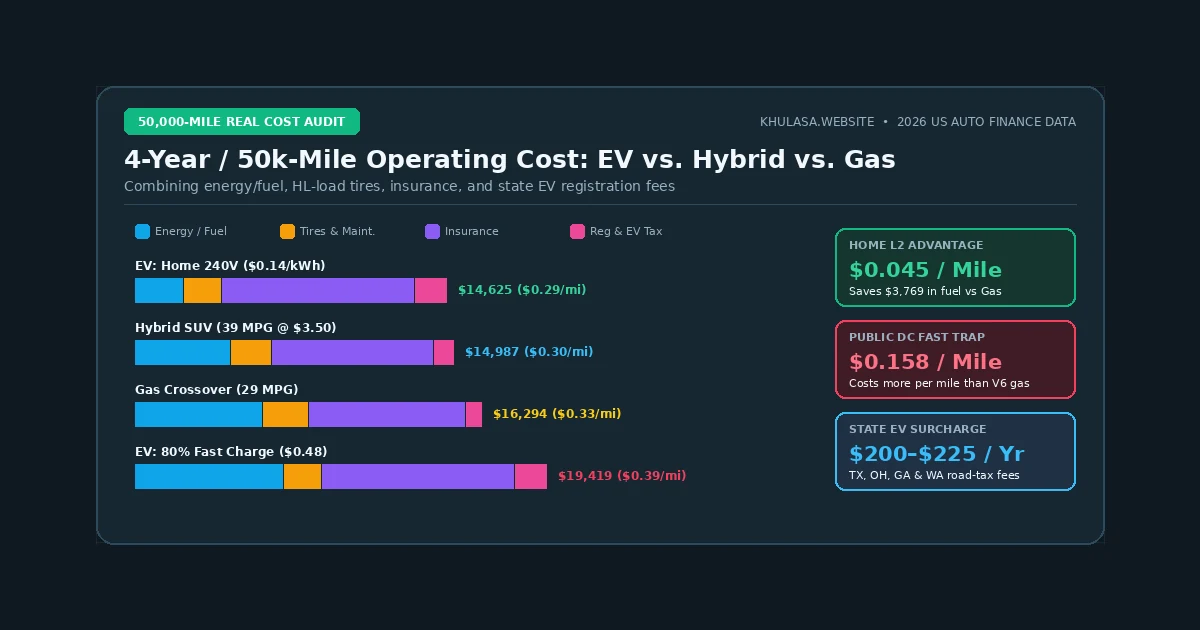This screenshot has height=630, width=1200.
Task: Click the $14,625 ($0.29/mi) total value
Action: click(522, 290)
